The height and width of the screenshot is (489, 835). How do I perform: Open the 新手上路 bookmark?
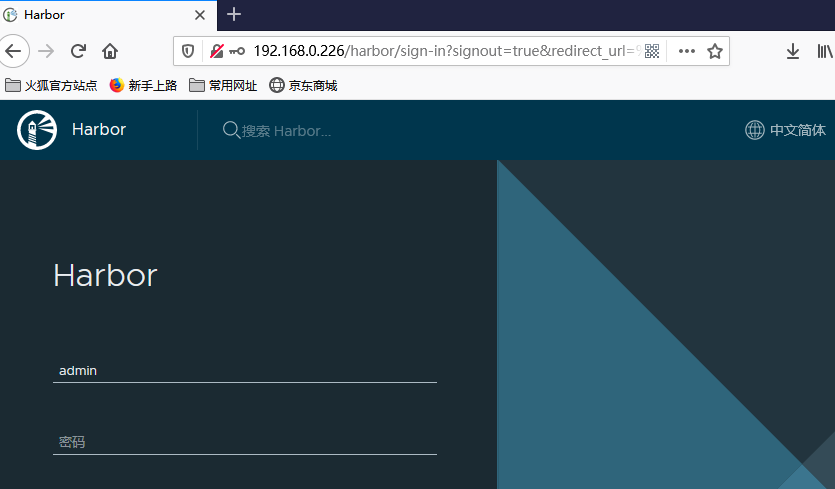point(143,85)
